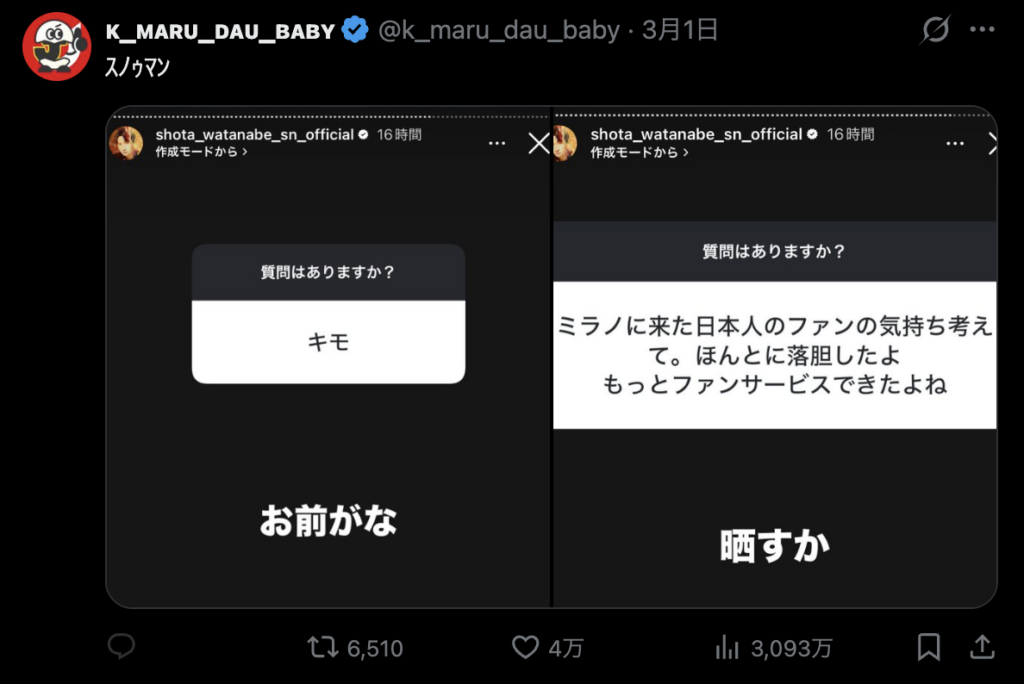Like the tweet with the heart icon
Viewport: 1024px width, 684px height.
547,647
